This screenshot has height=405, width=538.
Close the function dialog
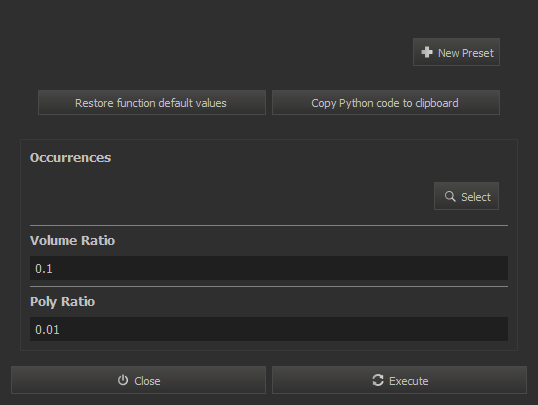pos(139,380)
